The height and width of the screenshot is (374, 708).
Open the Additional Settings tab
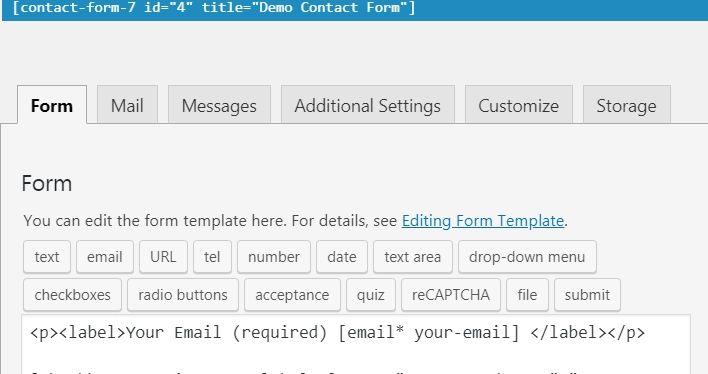368,104
